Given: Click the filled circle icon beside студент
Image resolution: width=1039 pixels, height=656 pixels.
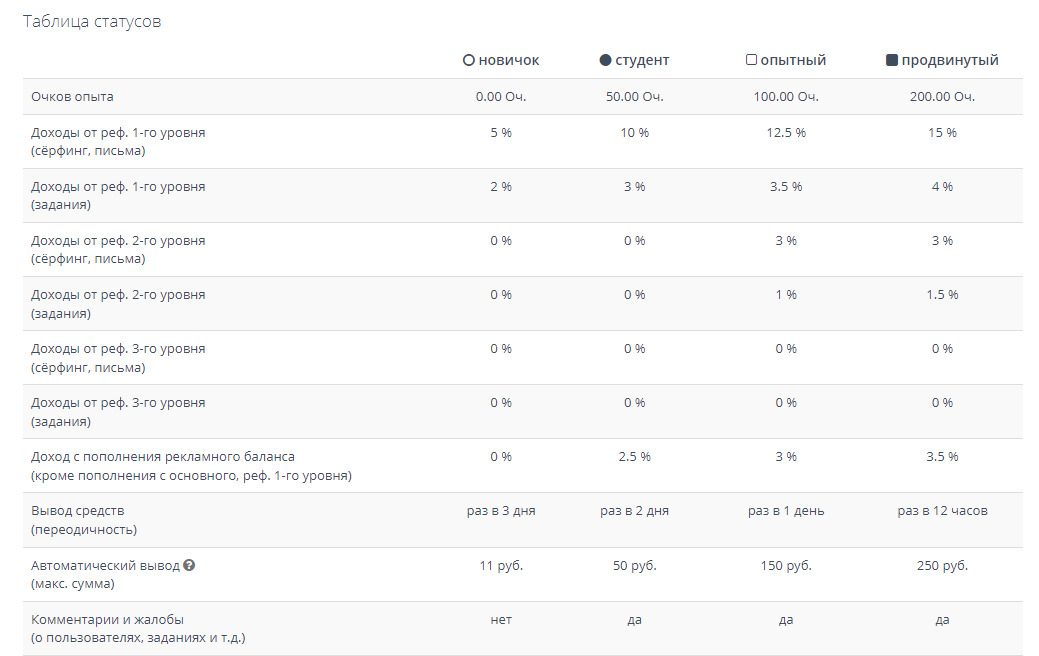Looking at the screenshot, I should (605, 60).
